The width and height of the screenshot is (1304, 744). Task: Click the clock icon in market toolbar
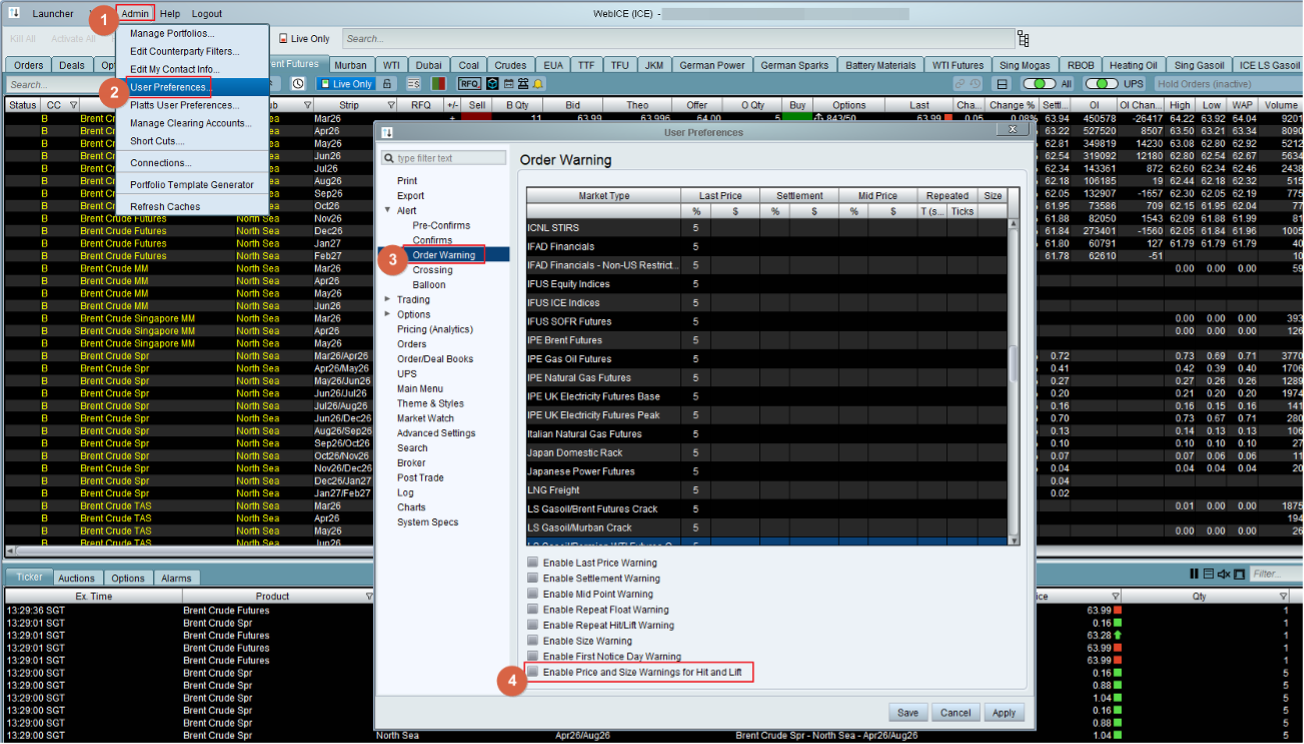tap(298, 84)
